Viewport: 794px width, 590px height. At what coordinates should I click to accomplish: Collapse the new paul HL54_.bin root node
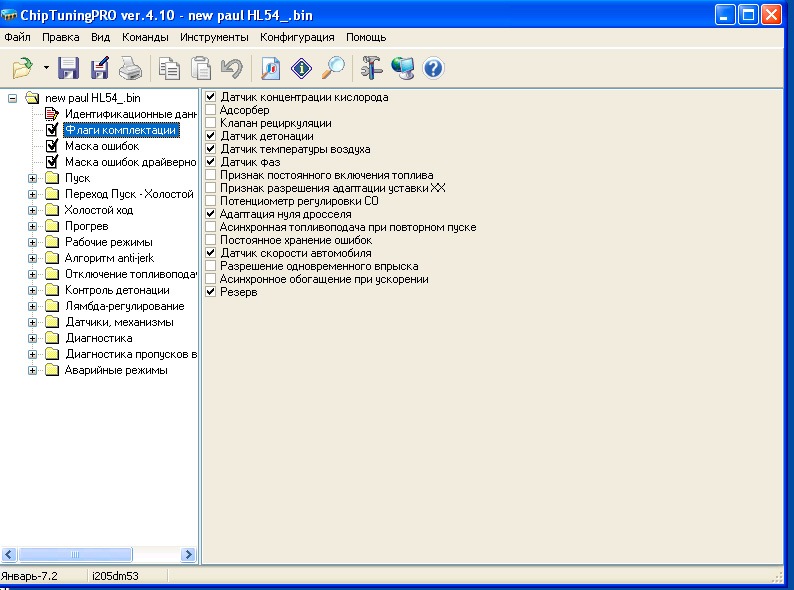13,98
